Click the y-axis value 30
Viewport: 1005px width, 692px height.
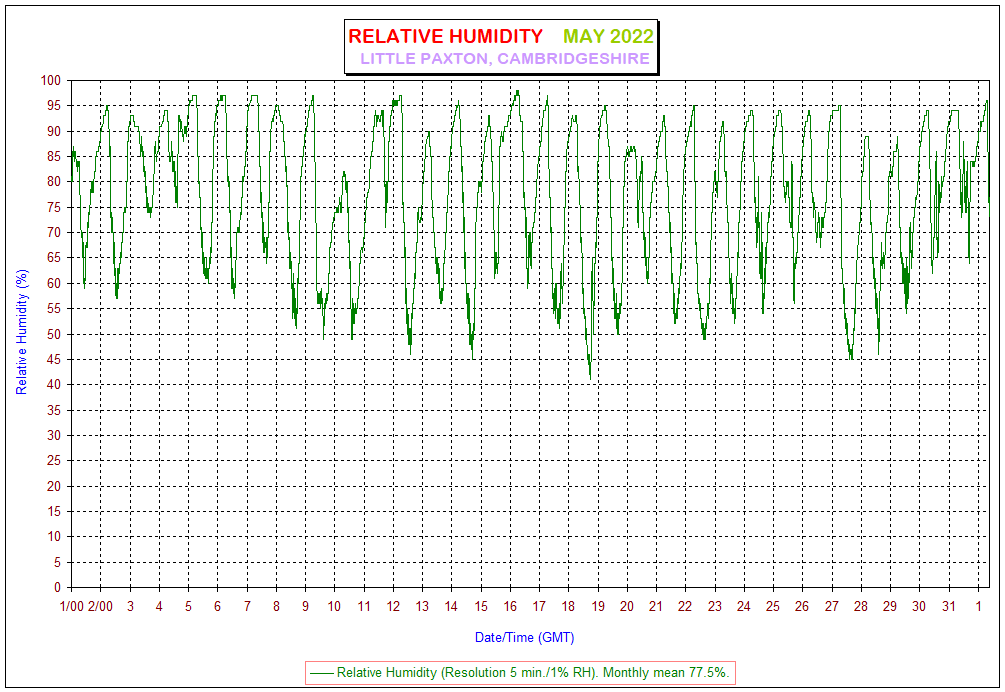point(54,435)
